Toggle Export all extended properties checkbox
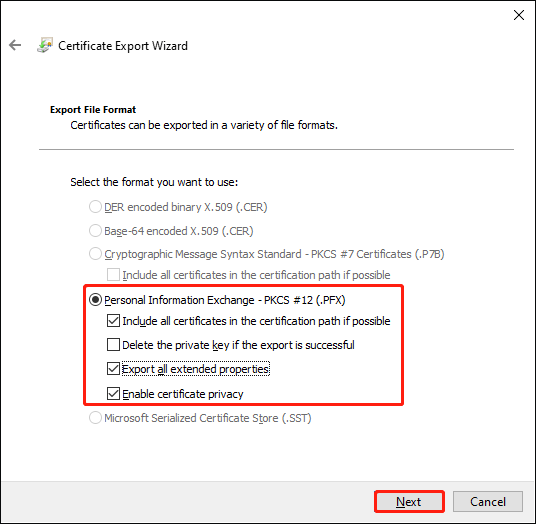The image size is (536, 524). (113, 369)
